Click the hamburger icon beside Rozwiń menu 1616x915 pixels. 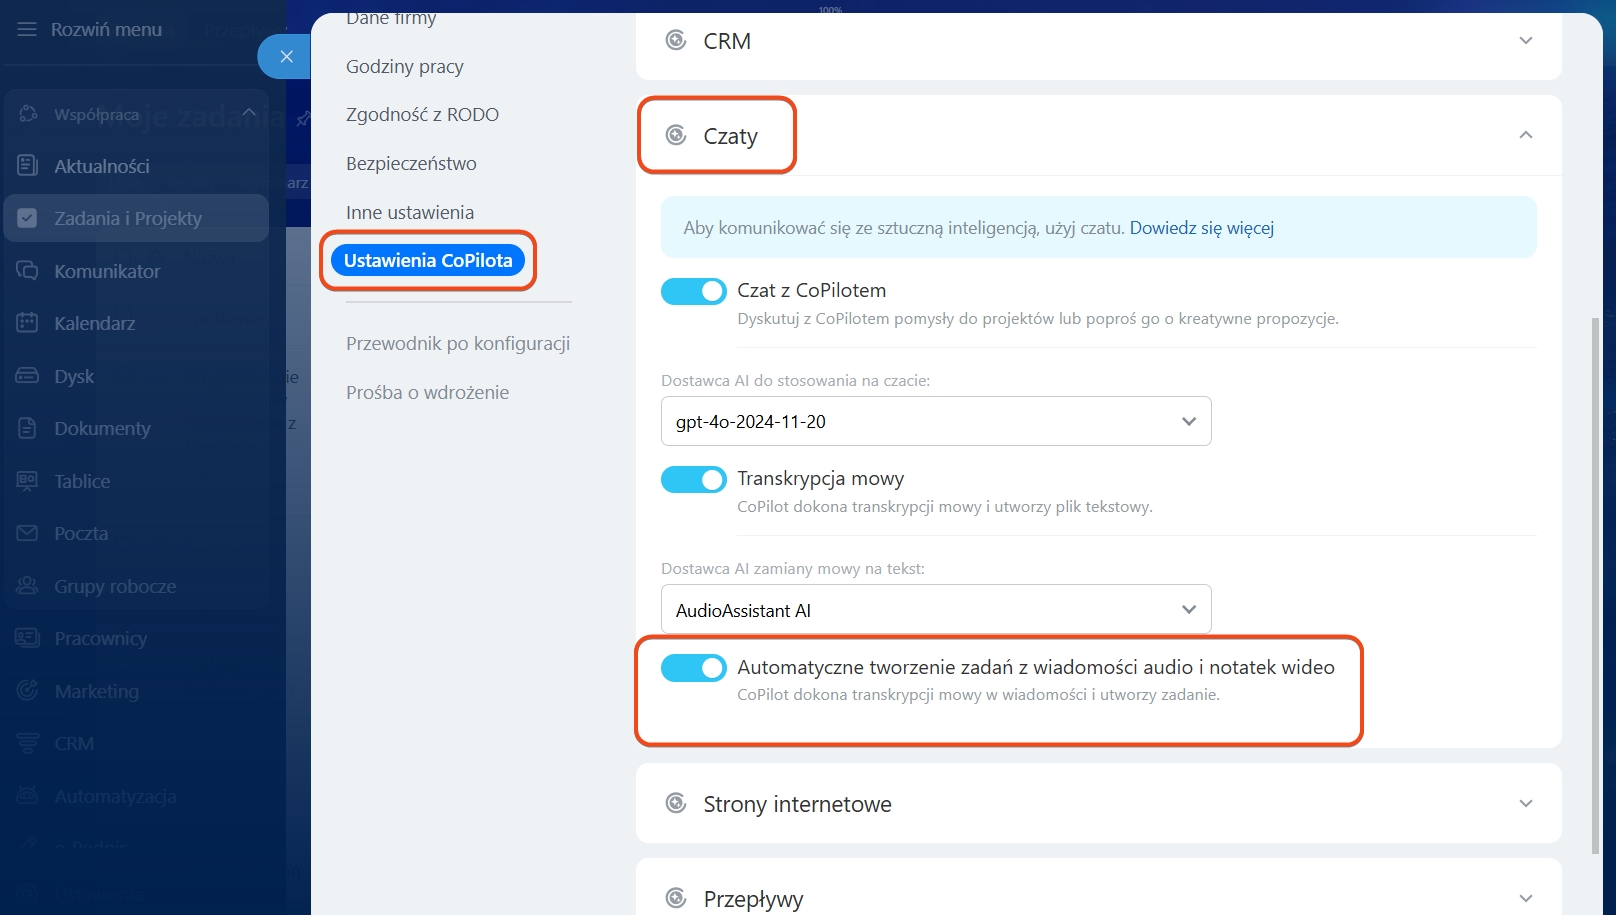point(27,30)
